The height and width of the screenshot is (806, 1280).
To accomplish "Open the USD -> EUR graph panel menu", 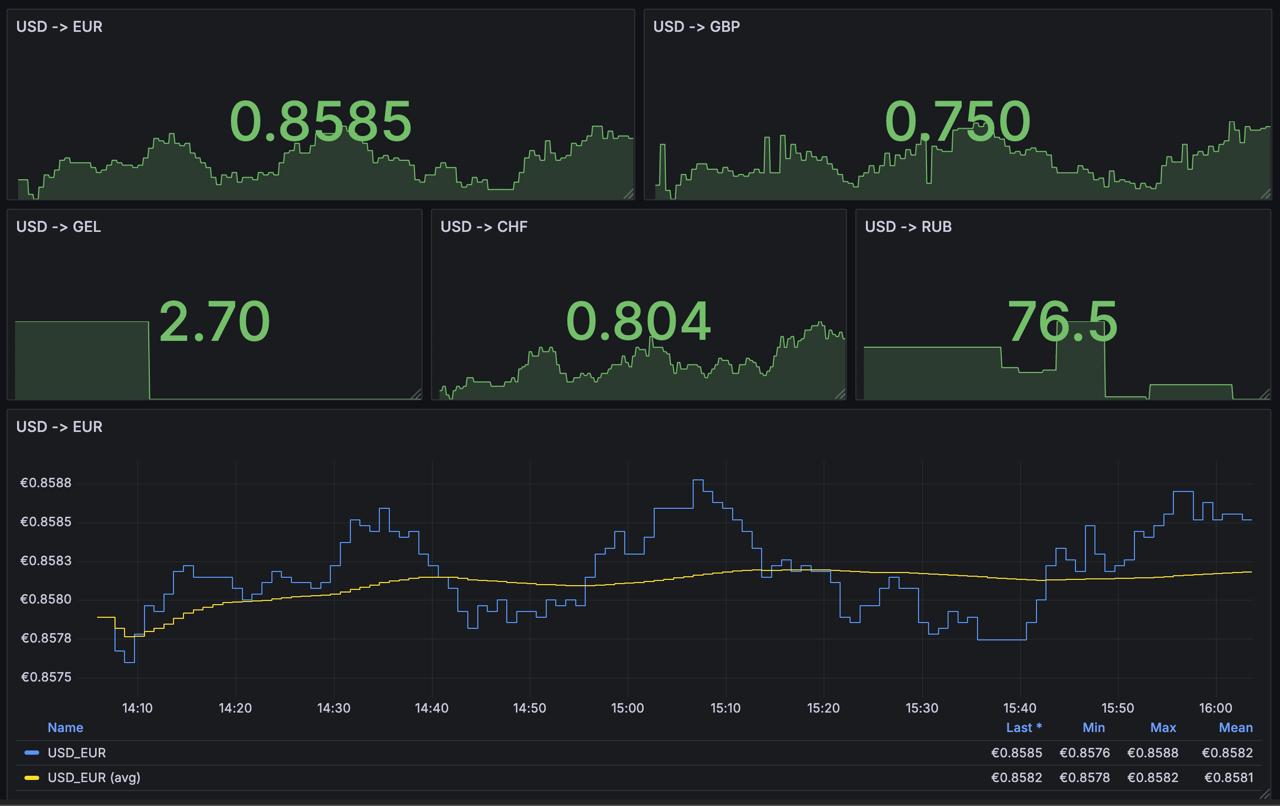I will (x=62, y=427).
